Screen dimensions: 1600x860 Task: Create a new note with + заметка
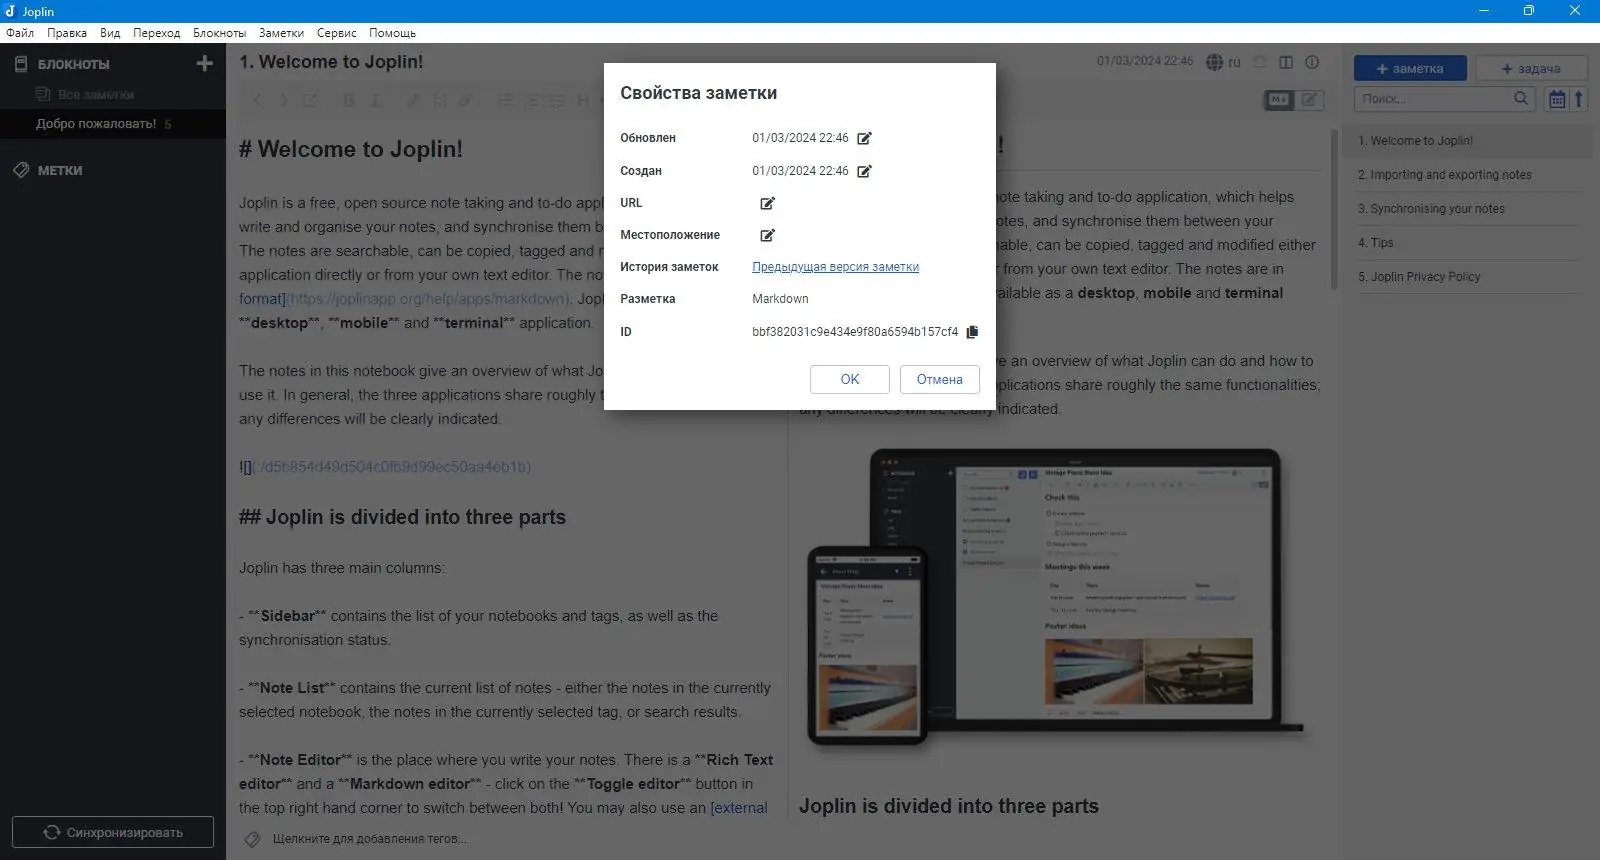[x=1410, y=68]
